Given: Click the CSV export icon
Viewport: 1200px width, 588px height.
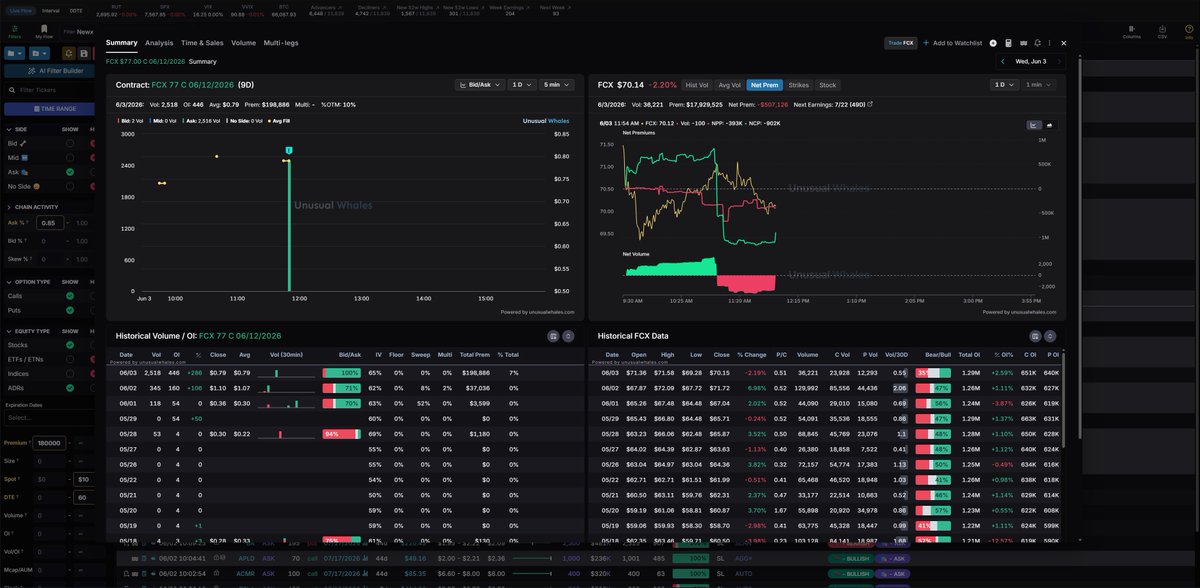Looking at the screenshot, I should [x=1162, y=30].
